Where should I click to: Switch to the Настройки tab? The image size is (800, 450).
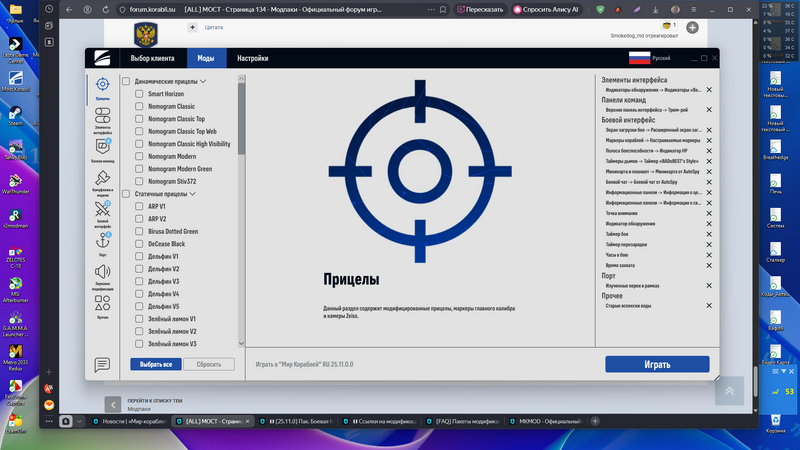(x=252, y=59)
